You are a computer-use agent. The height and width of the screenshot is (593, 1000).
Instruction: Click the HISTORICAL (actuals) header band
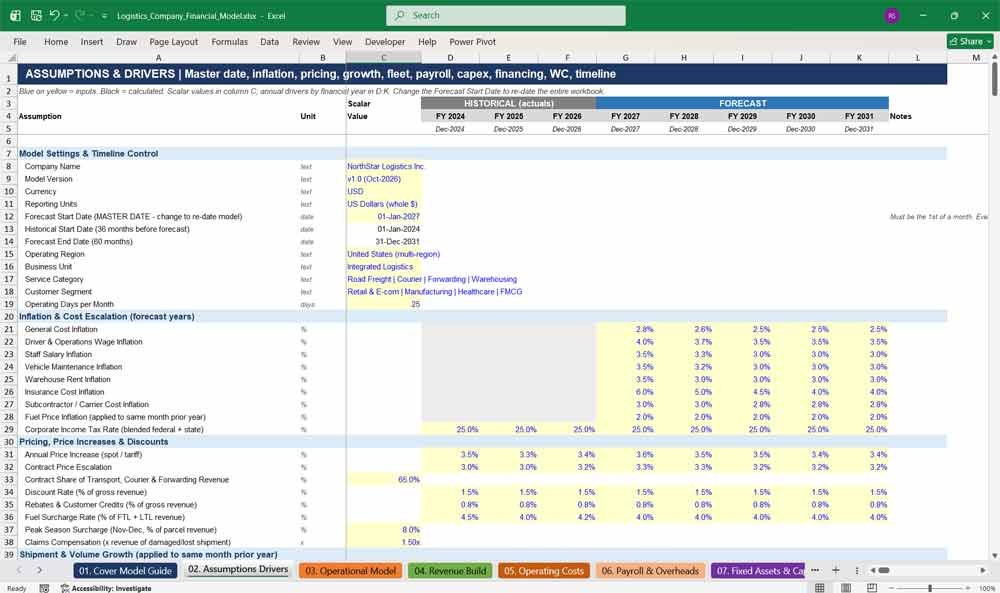click(x=508, y=103)
